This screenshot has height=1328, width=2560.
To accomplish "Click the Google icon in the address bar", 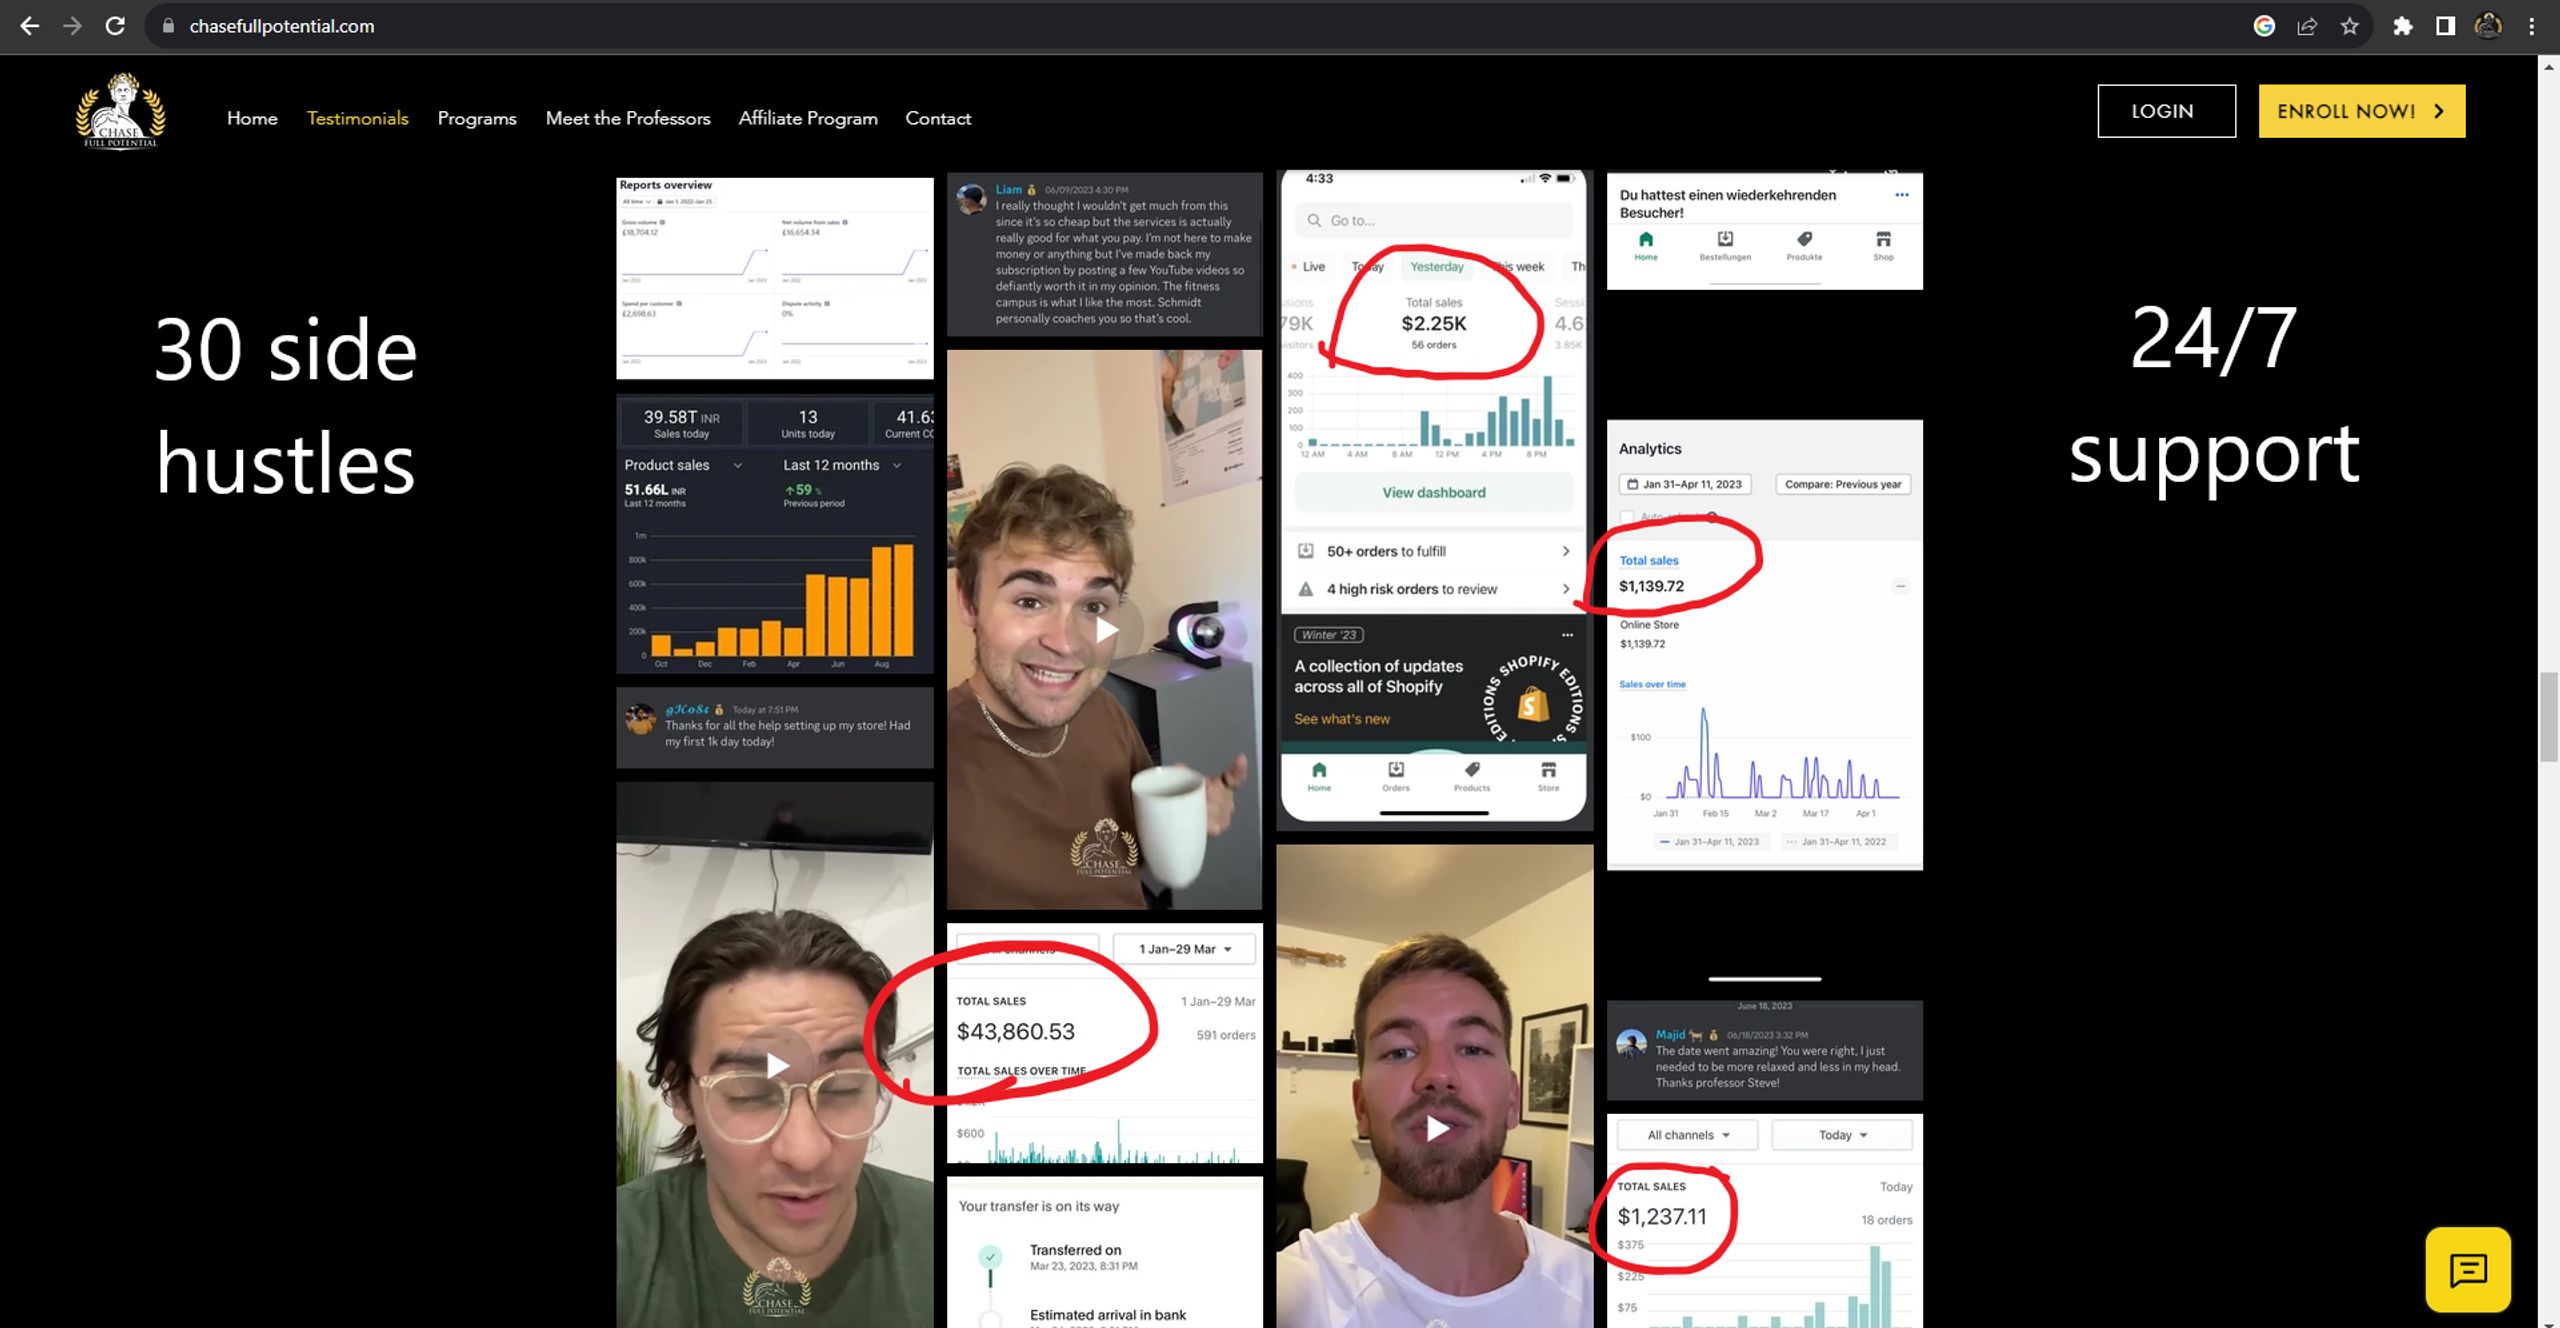I will [2264, 26].
